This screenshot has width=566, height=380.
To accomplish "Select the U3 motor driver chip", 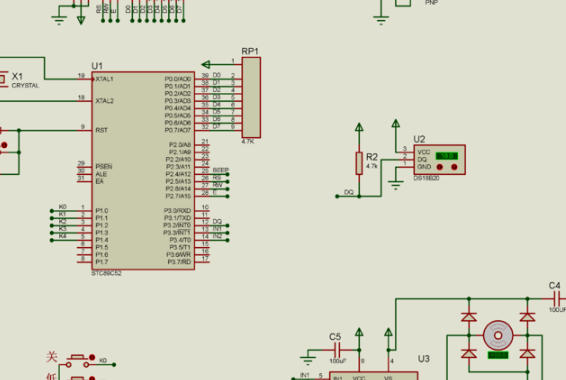I will pyautogui.click(x=374, y=375).
